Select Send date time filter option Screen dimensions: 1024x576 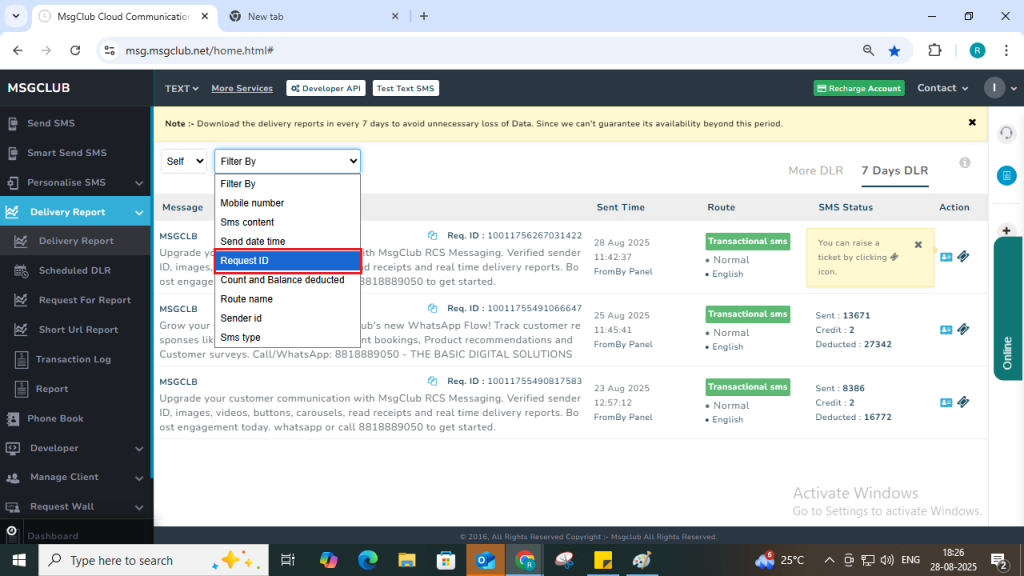click(x=287, y=242)
